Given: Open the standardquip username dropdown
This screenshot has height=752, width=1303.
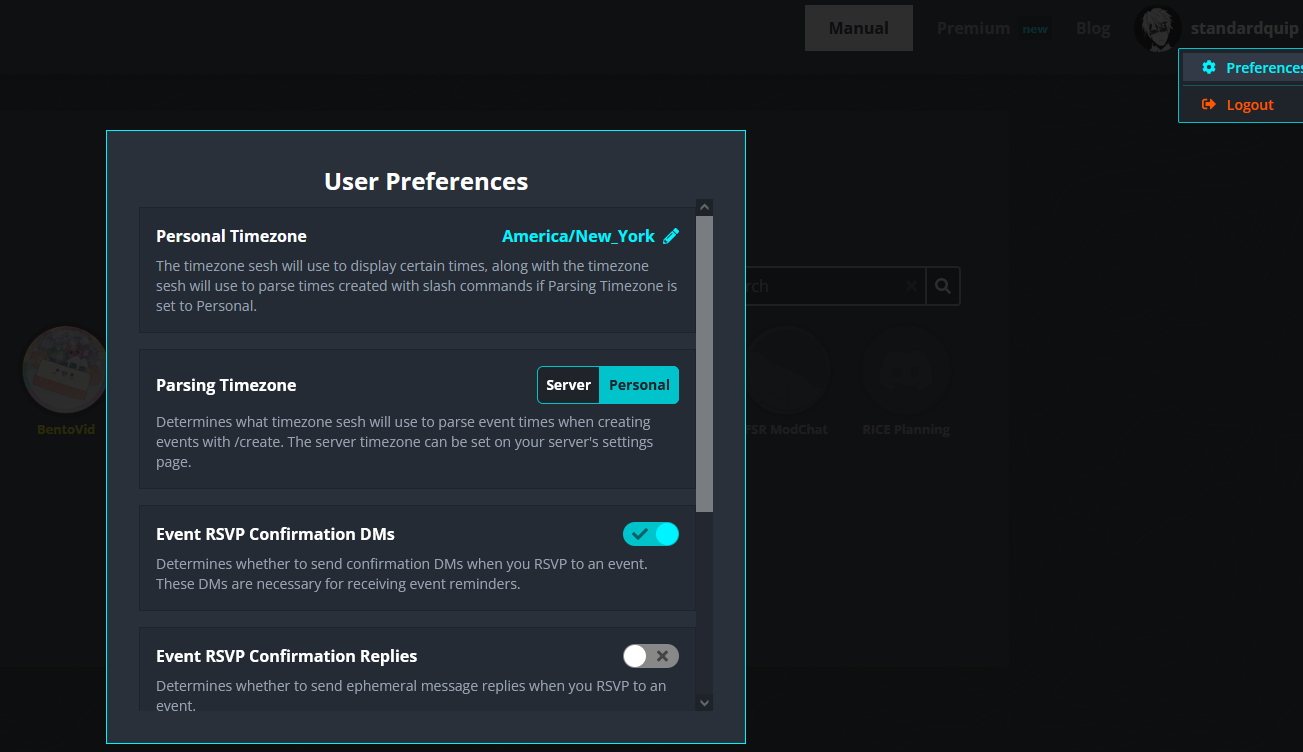Looking at the screenshot, I should [1244, 28].
